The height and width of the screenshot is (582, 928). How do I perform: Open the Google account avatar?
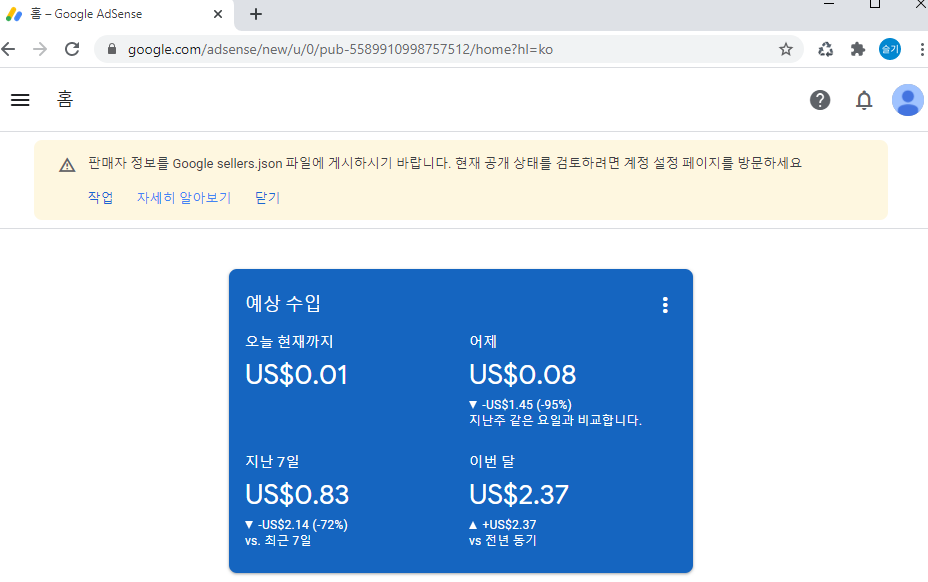908,100
